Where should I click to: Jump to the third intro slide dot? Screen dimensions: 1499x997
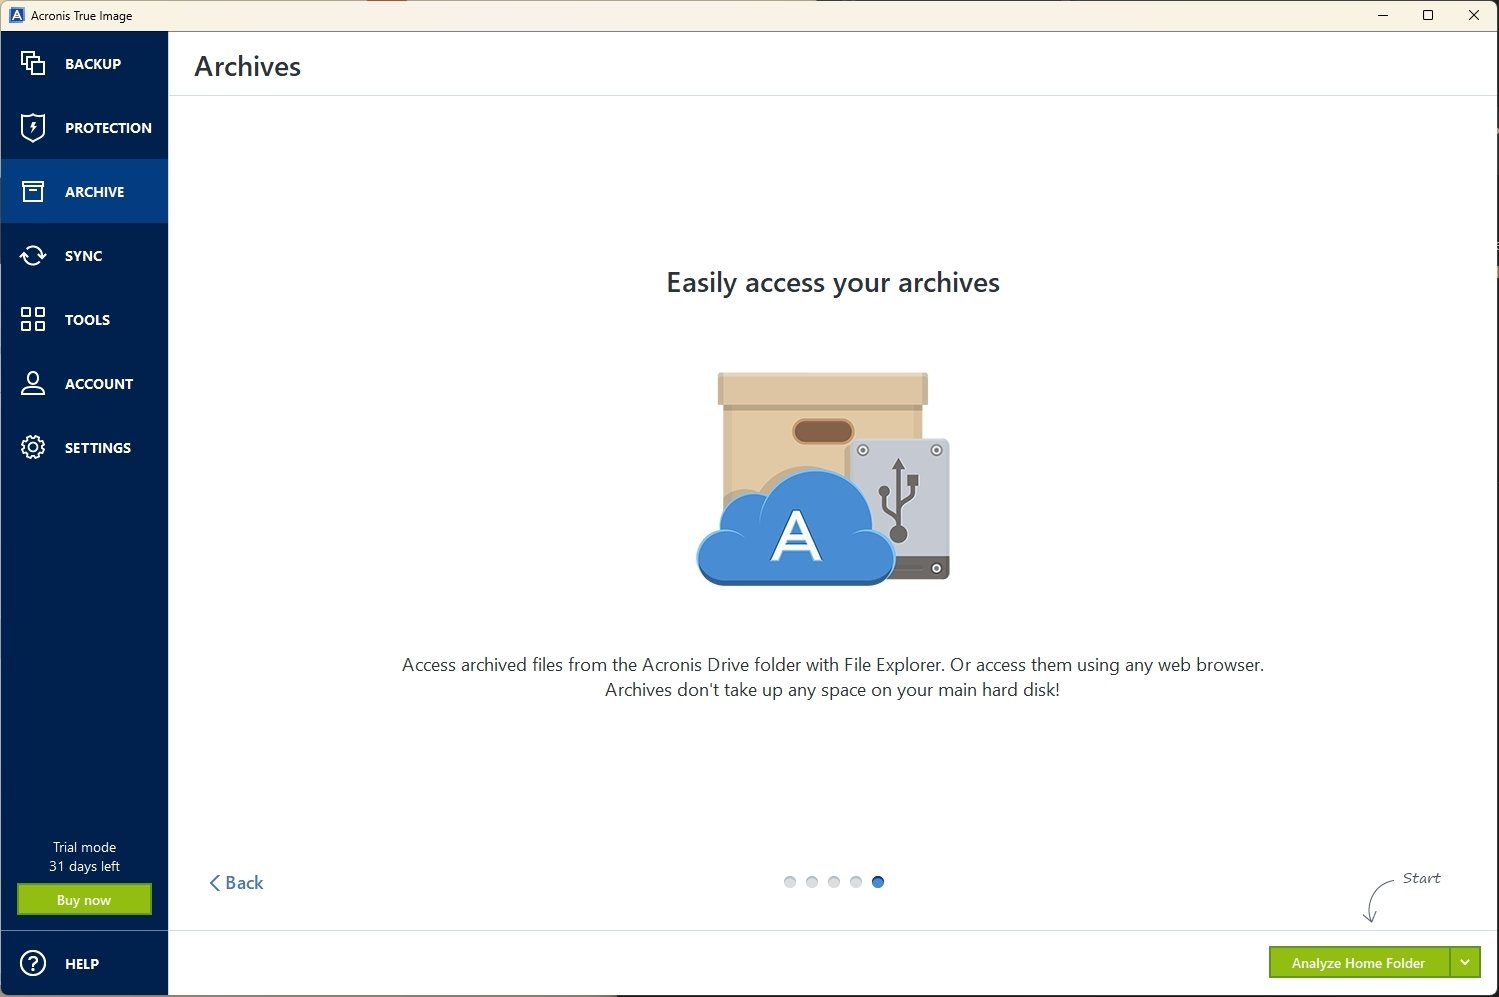(834, 882)
